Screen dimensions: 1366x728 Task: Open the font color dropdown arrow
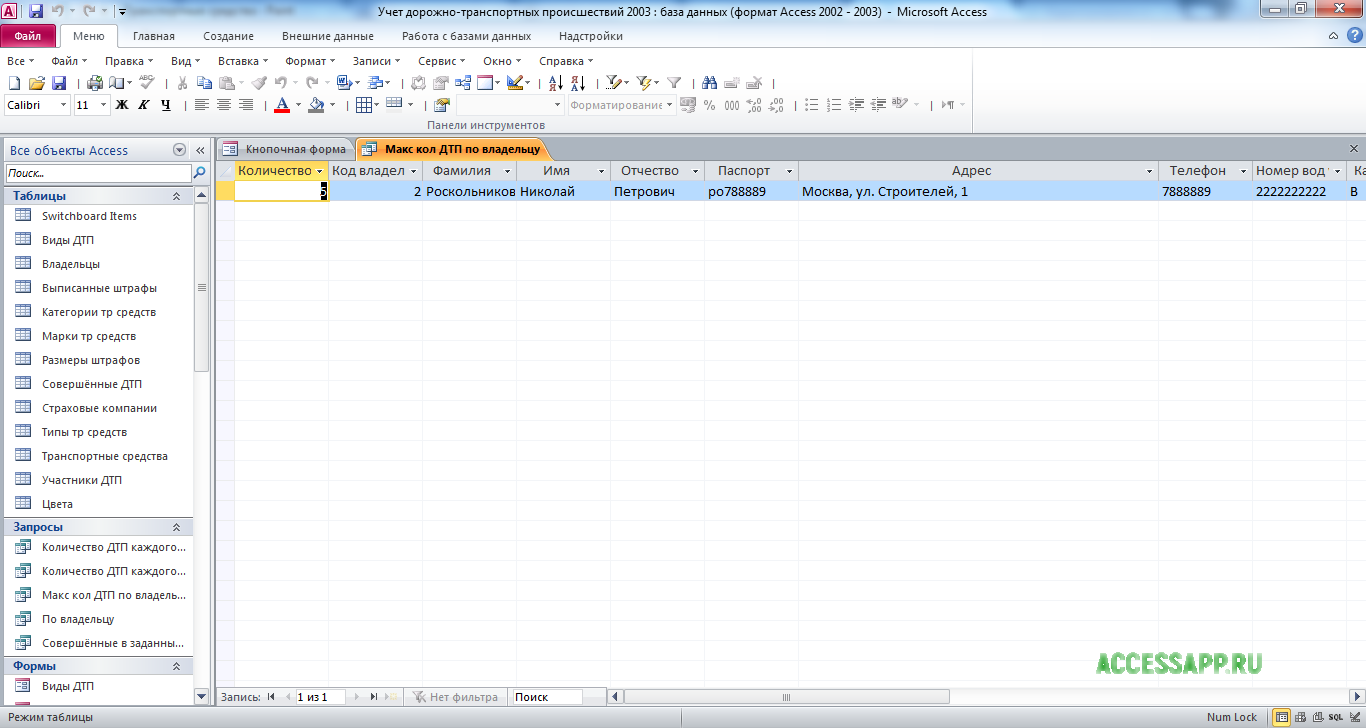(x=297, y=105)
